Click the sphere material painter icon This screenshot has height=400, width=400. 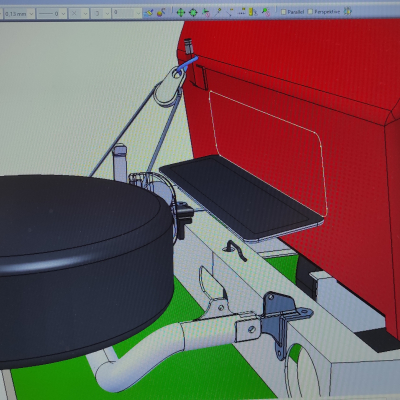[x=161, y=13]
